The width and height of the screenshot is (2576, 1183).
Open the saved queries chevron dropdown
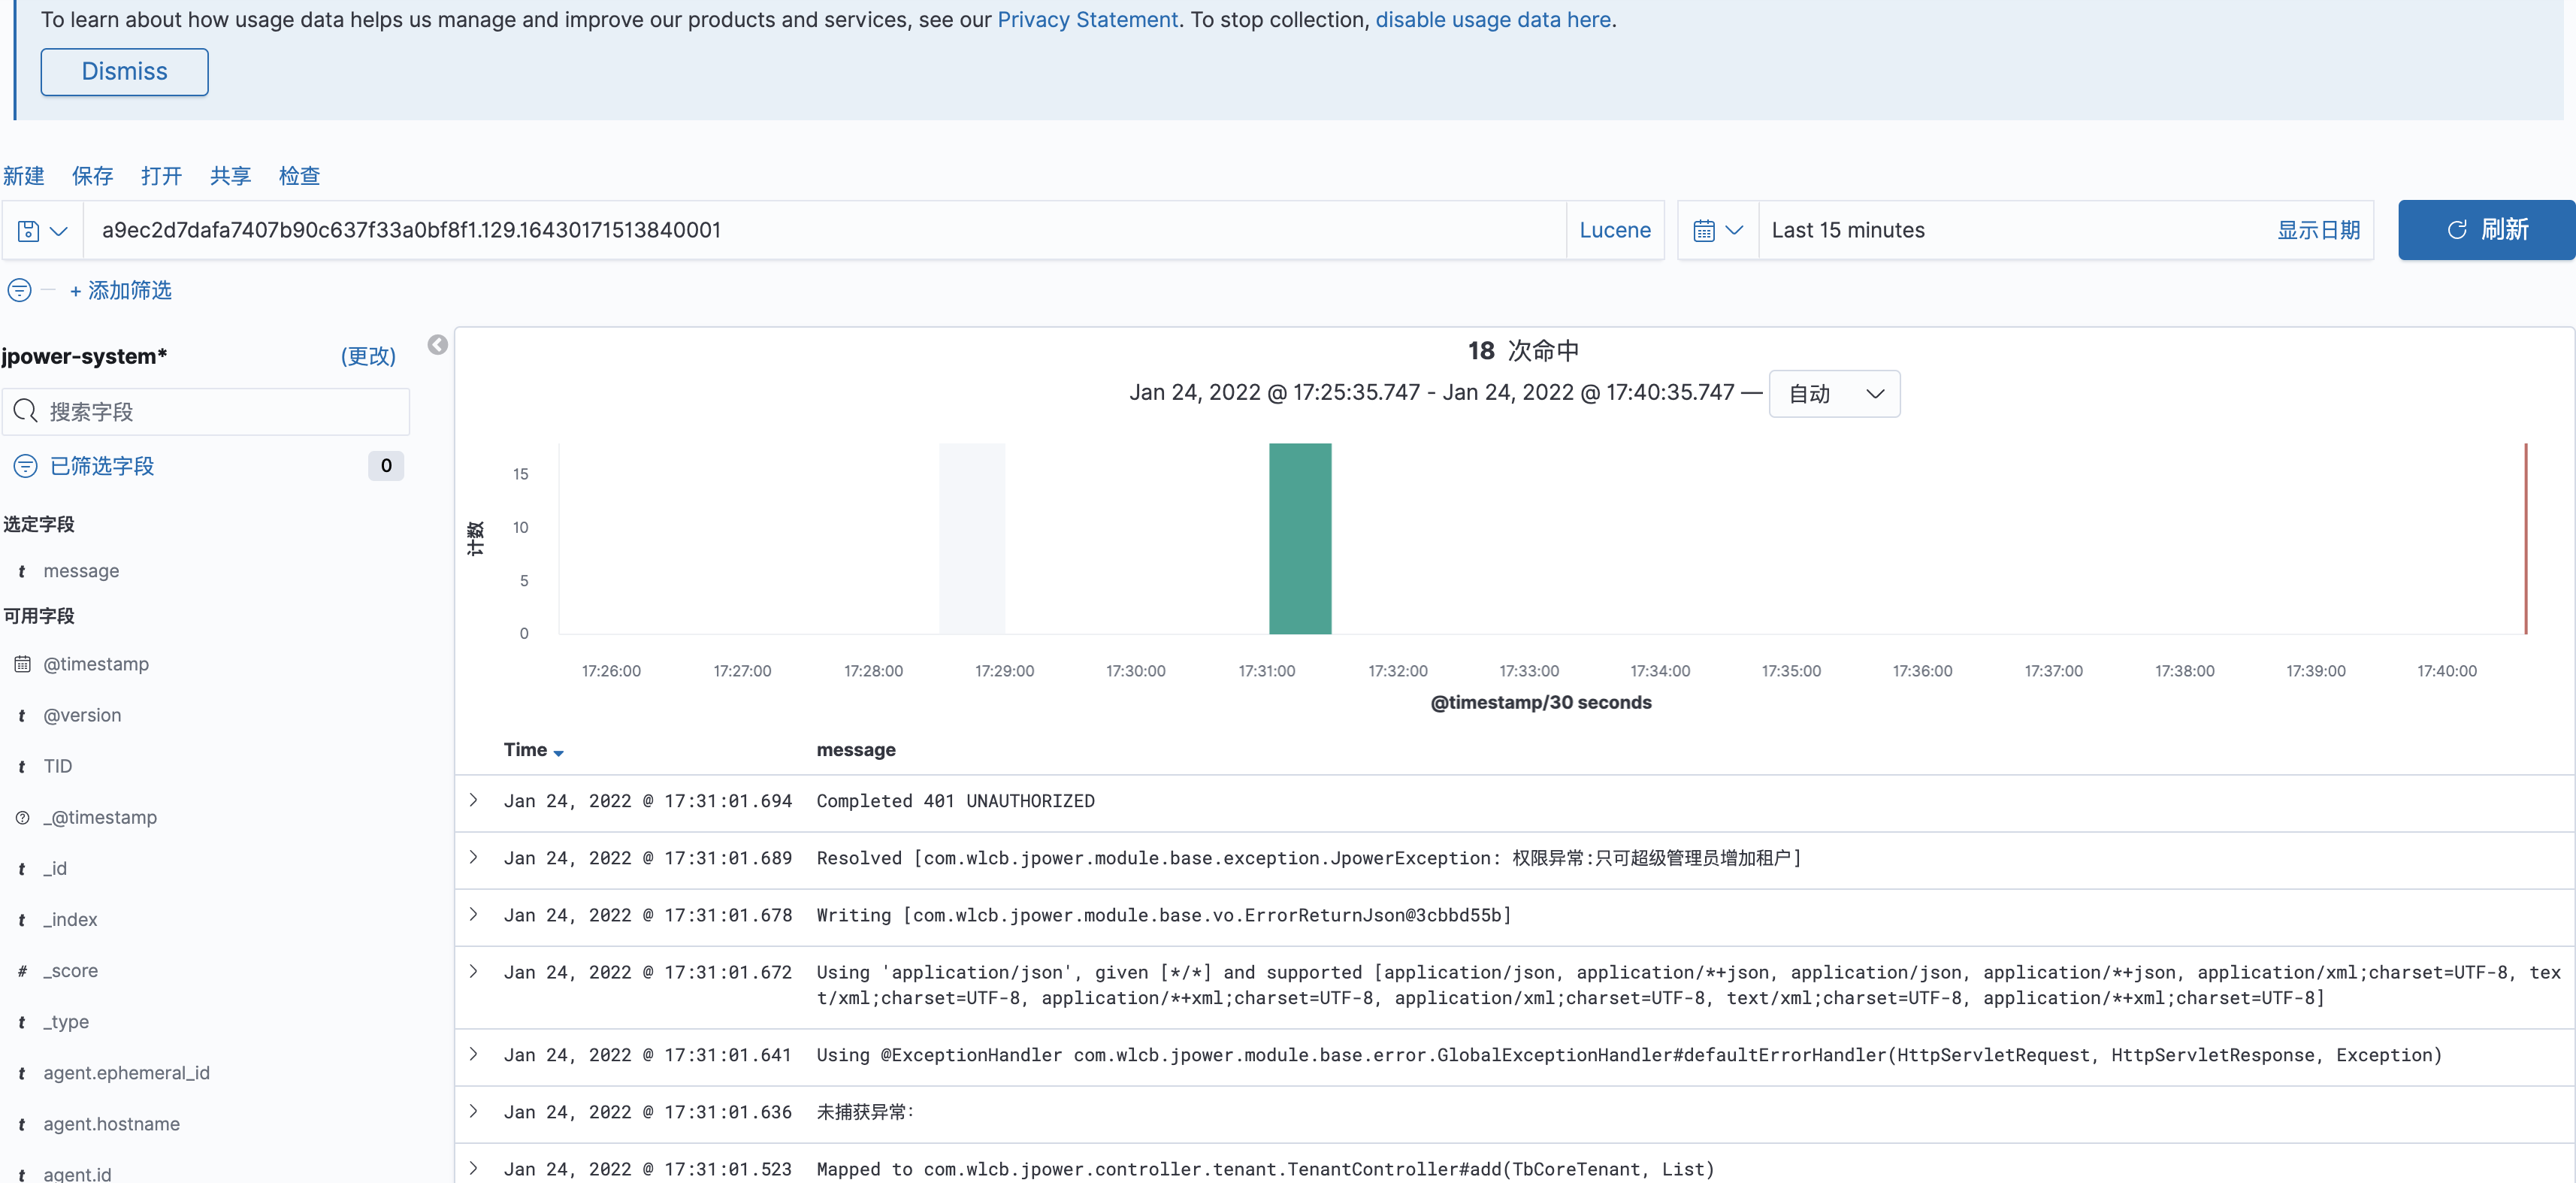click(59, 231)
